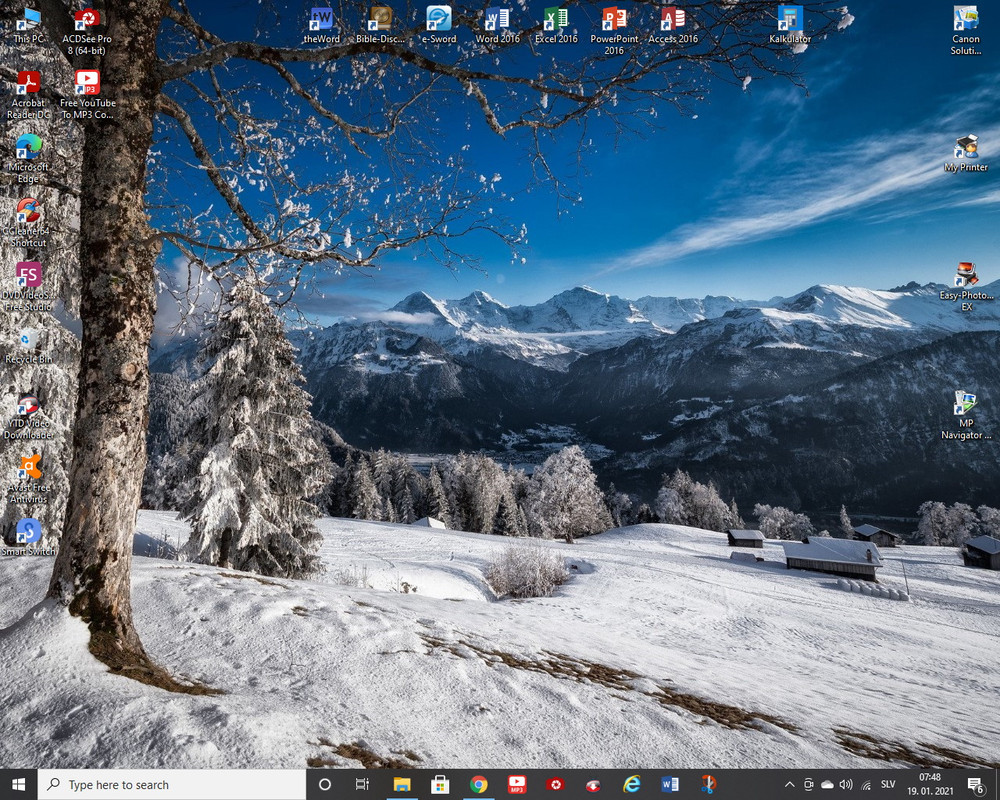
Task: Open the red camera-lens taskbar app
Action: coord(555,785)
